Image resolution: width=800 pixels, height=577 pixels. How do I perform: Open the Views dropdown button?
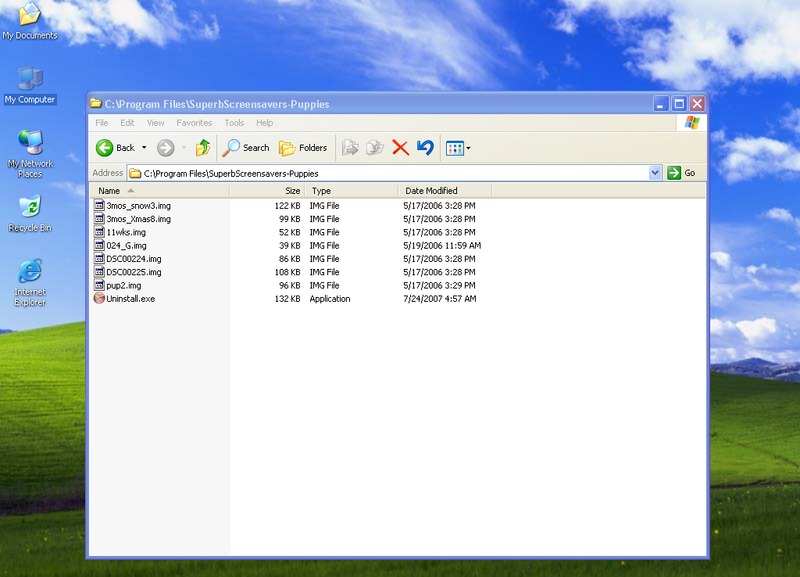pyautogui.click(x=458, y=148)
